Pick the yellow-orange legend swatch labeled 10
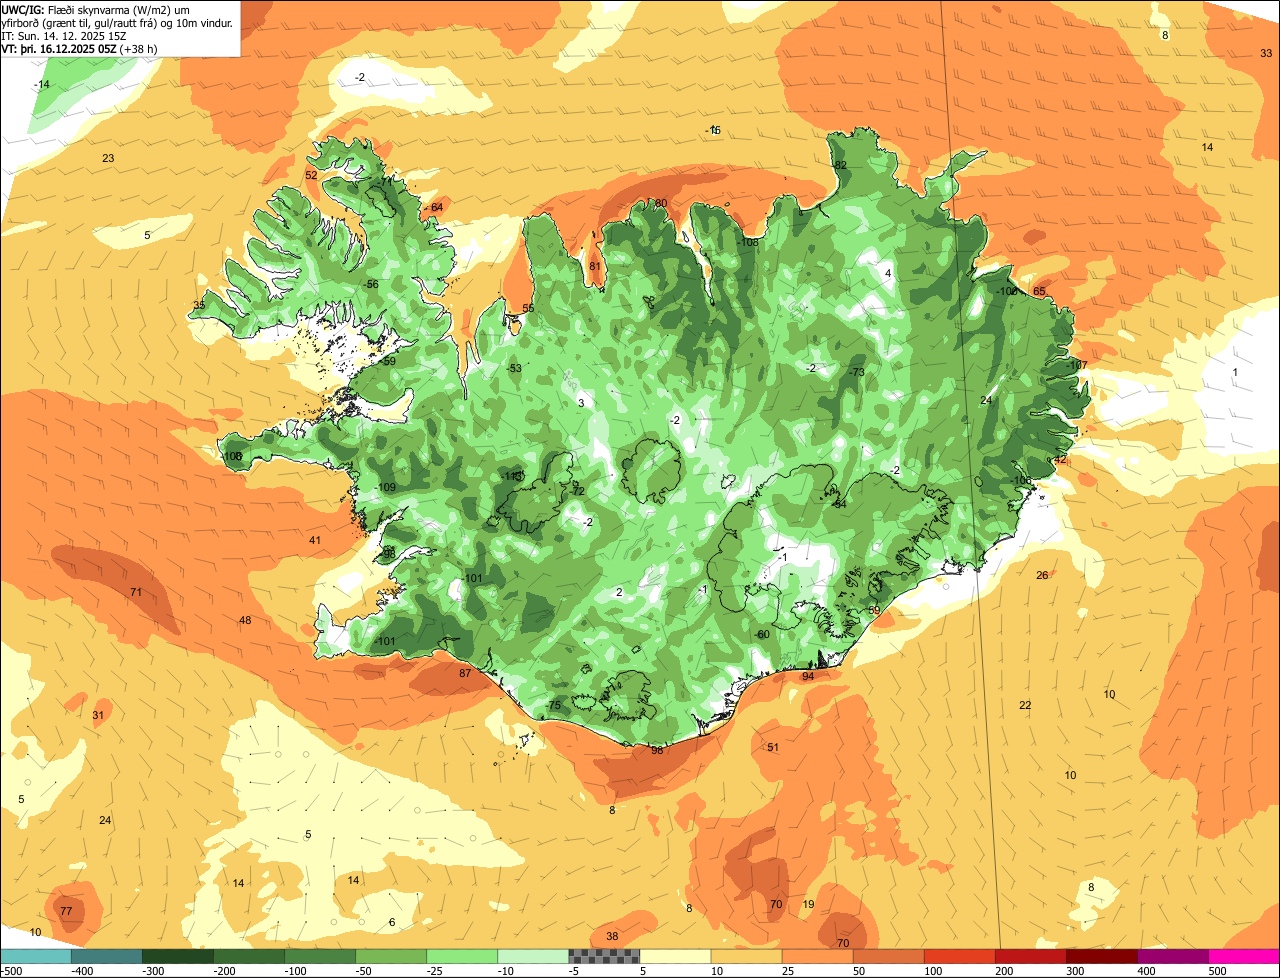1280x978 pixels. click(x=747, y=956)
